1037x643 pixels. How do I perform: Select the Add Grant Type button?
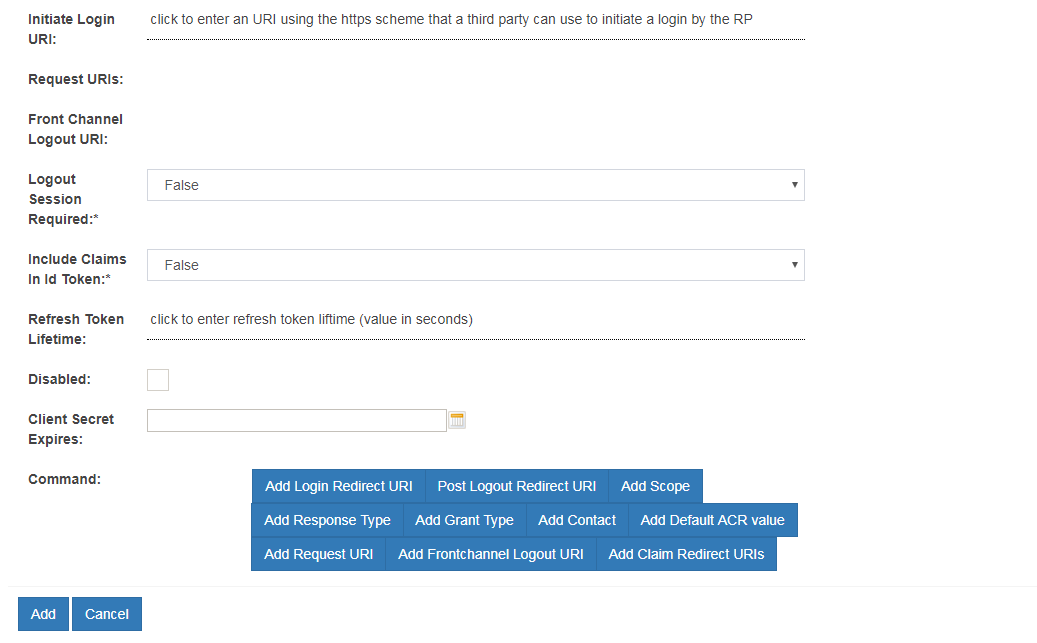click(x=464, y=521)
